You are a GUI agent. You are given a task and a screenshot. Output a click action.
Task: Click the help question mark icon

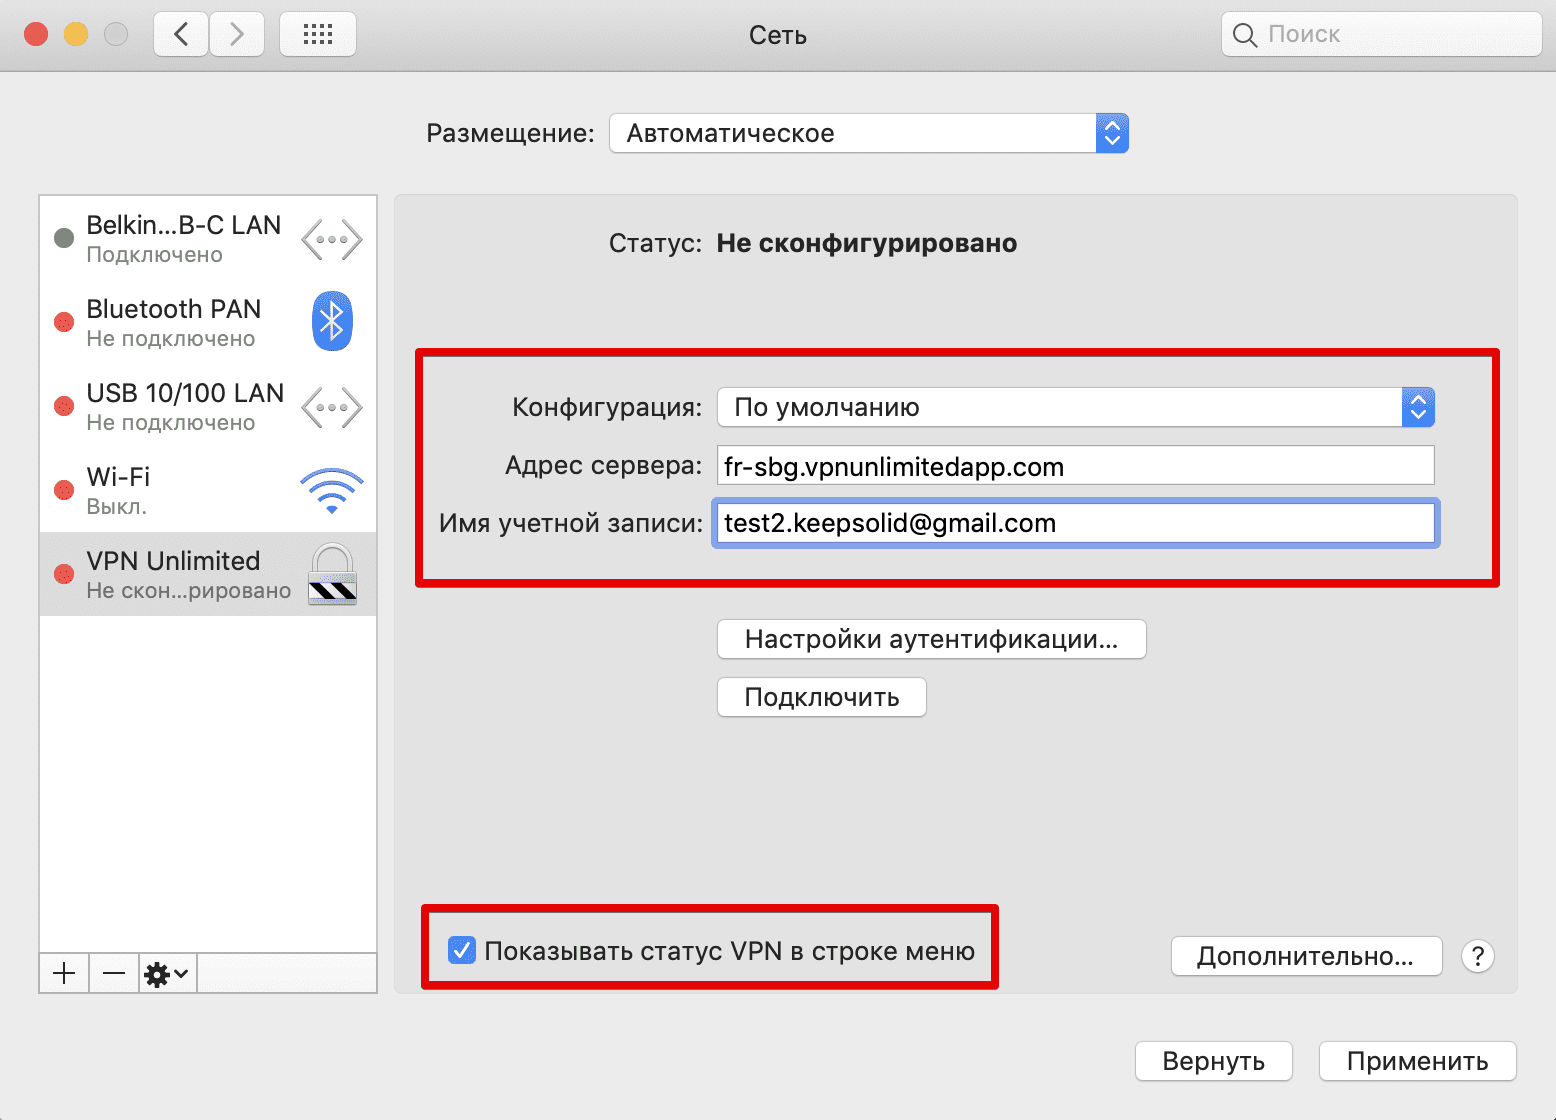coord(1477,956)
